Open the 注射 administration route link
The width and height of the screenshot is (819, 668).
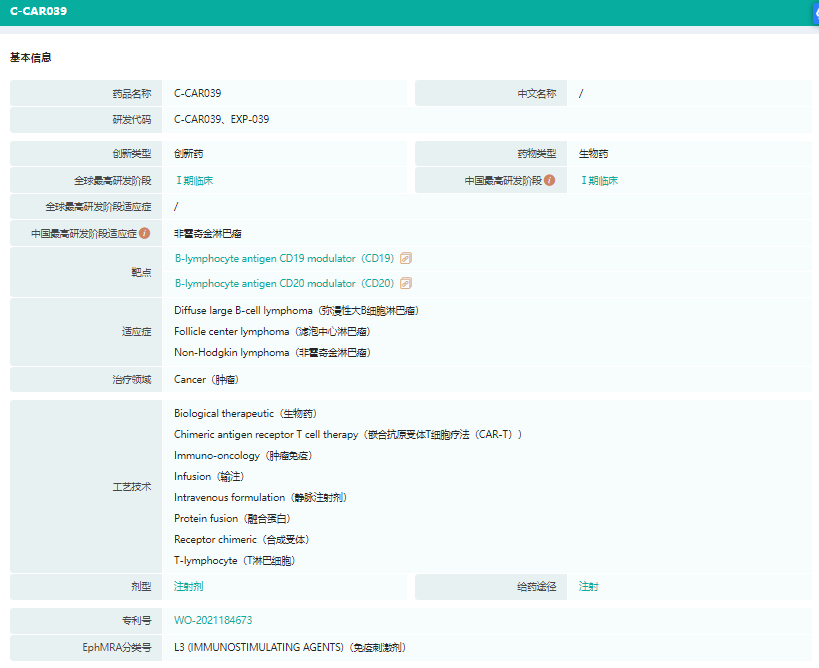point(589,587)
